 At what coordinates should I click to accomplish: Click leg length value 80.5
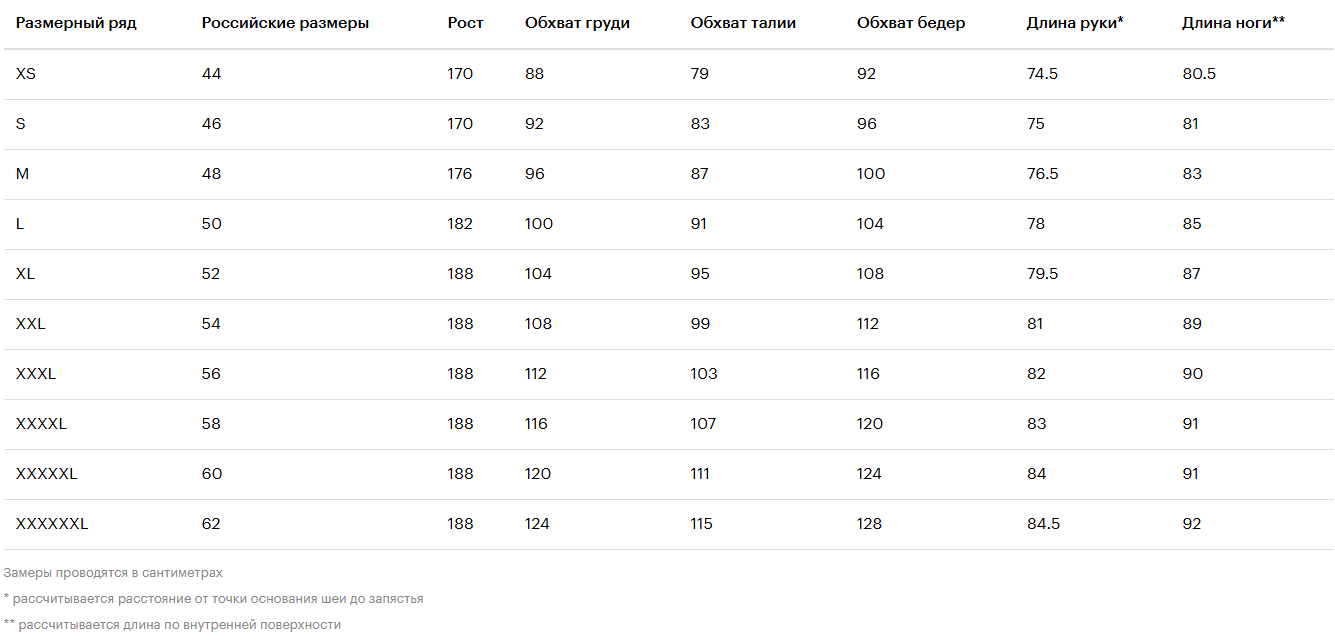click(x=1199, y=74)
